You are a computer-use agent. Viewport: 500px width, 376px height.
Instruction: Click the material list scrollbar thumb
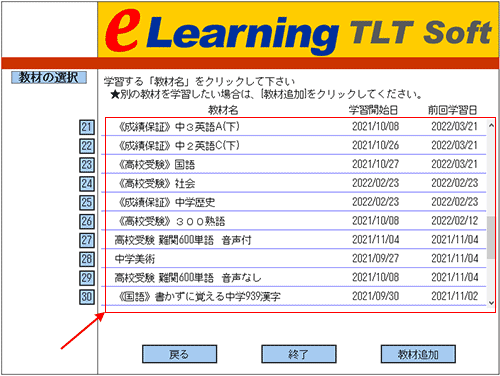coord(491,237)
